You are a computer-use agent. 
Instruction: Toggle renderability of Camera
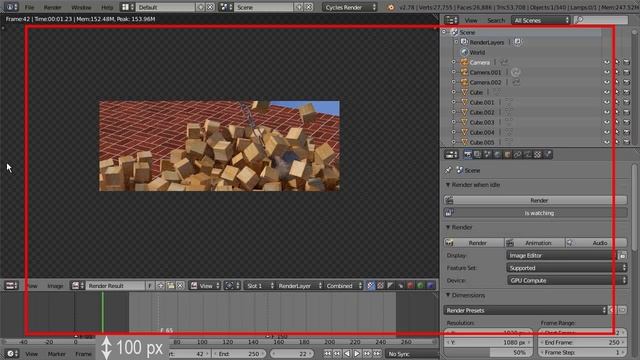pyautogui.click(x=627, y=62)
